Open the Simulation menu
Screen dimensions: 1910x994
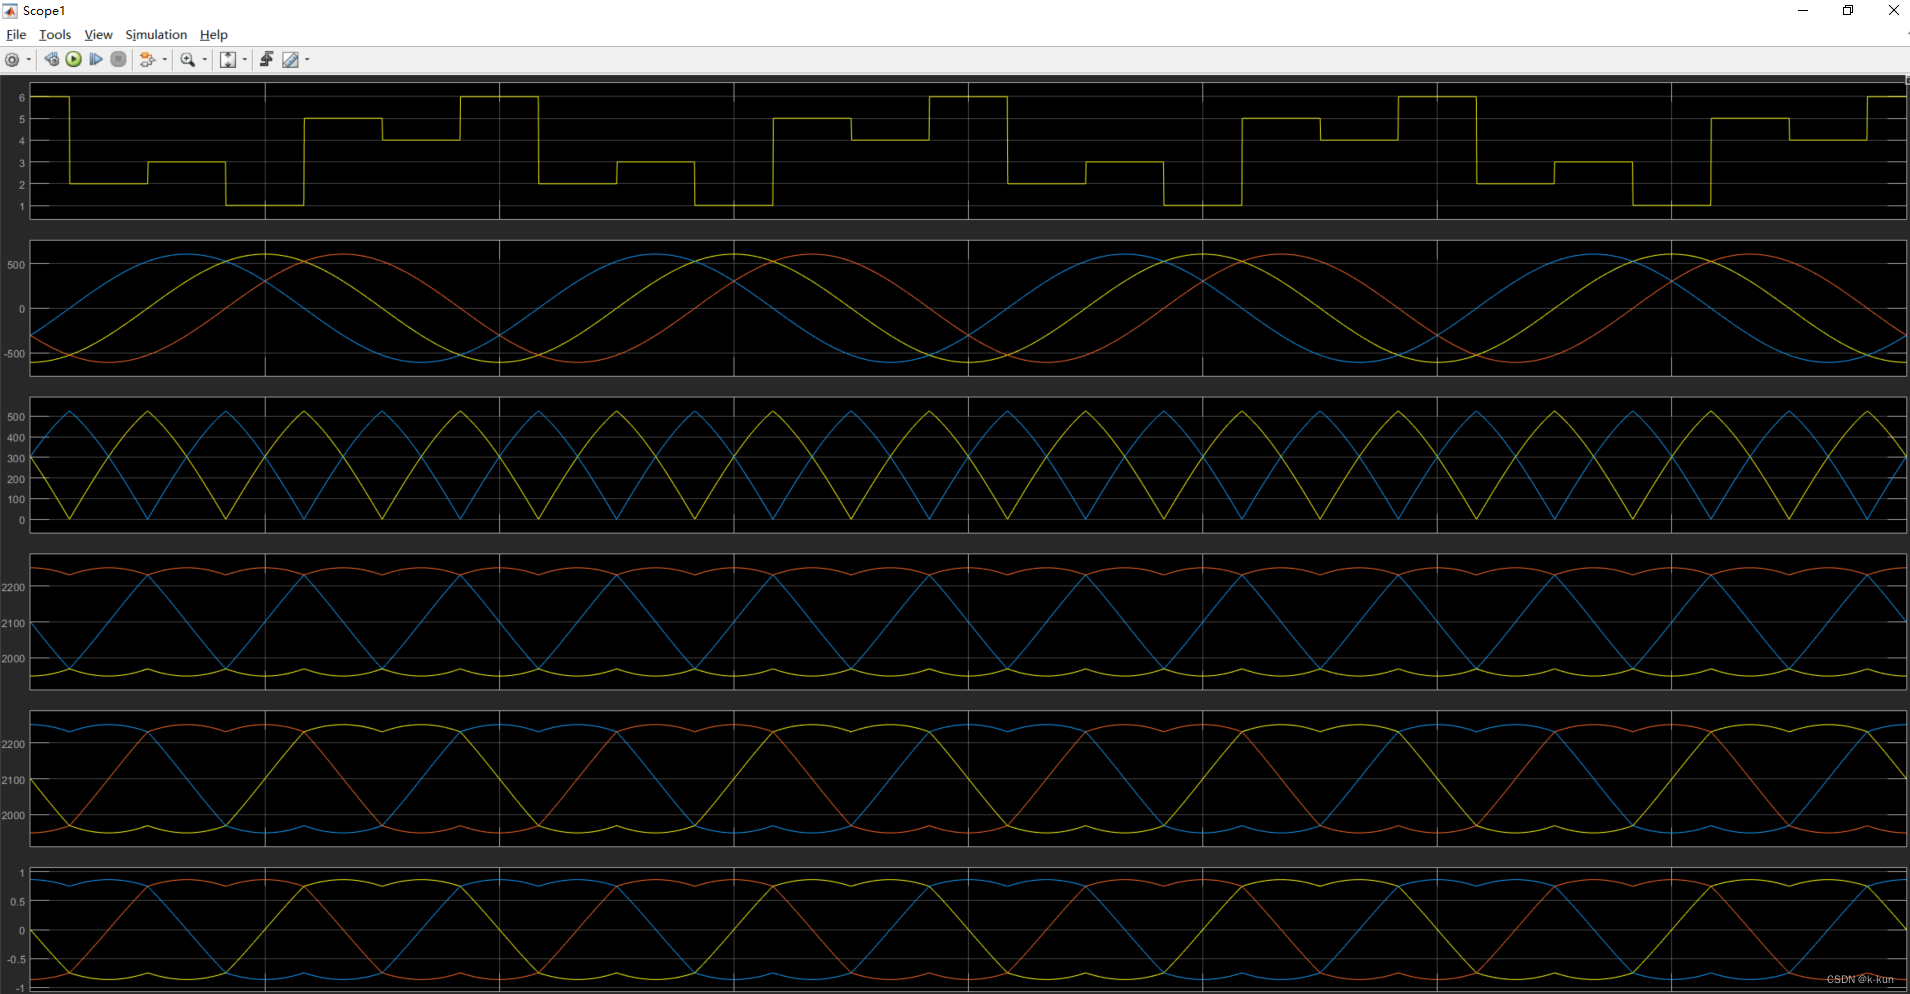tap(156, 34)
